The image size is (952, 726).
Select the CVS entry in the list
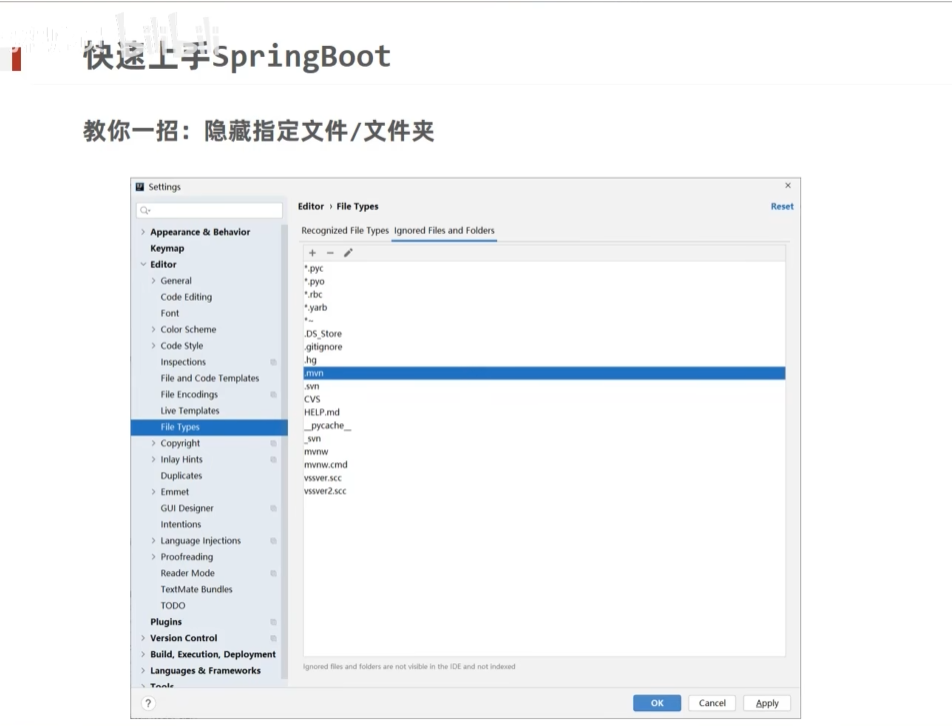tap(544, 399)
